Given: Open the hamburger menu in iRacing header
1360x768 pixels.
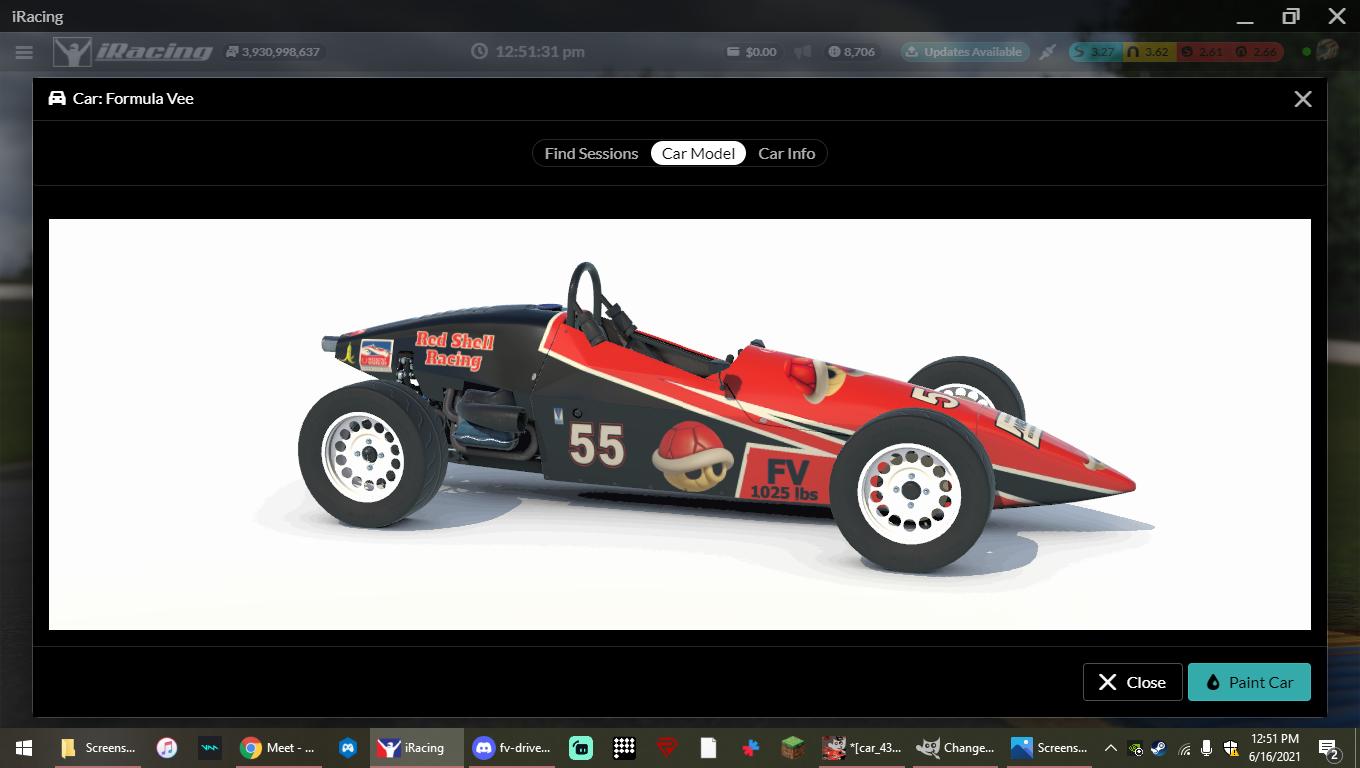Looking at the screenshot, I should click(24, 51).
